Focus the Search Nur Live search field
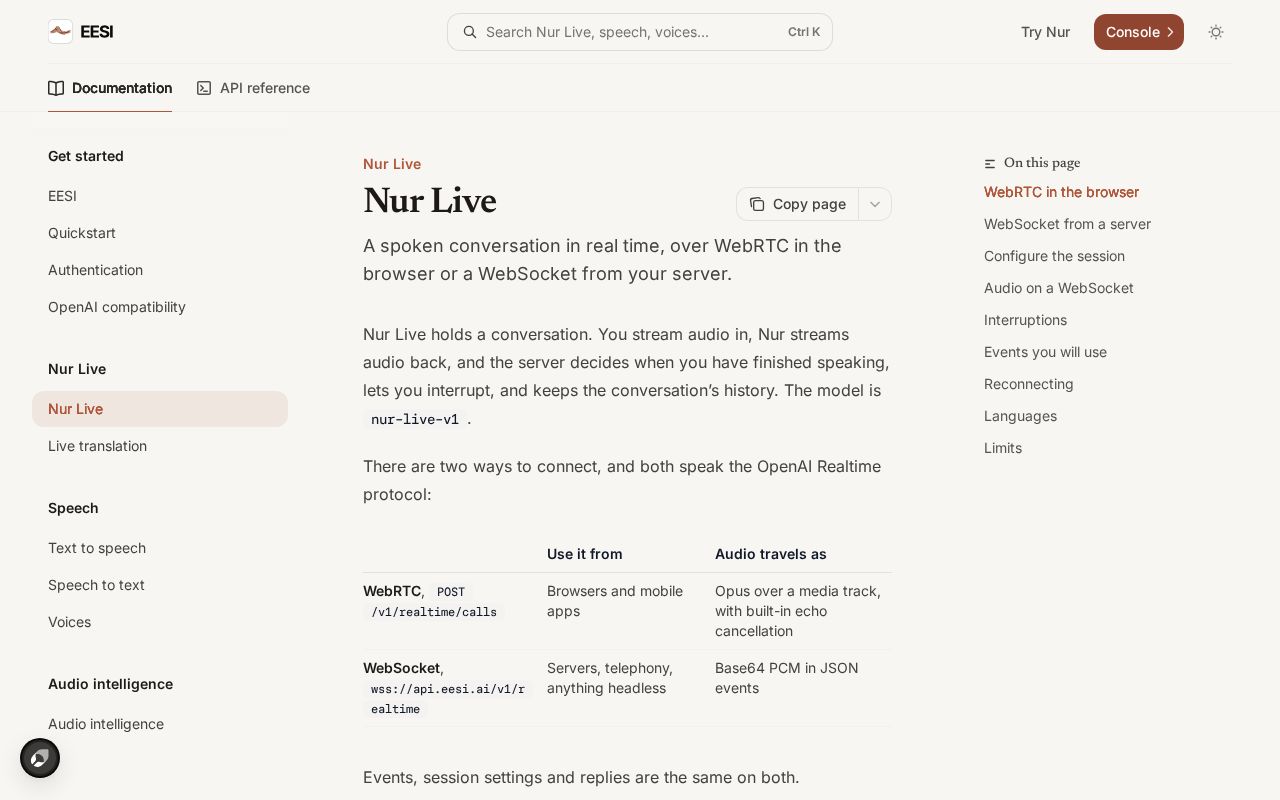This screenshot has height=800, width=1280. tap(640, 32)
